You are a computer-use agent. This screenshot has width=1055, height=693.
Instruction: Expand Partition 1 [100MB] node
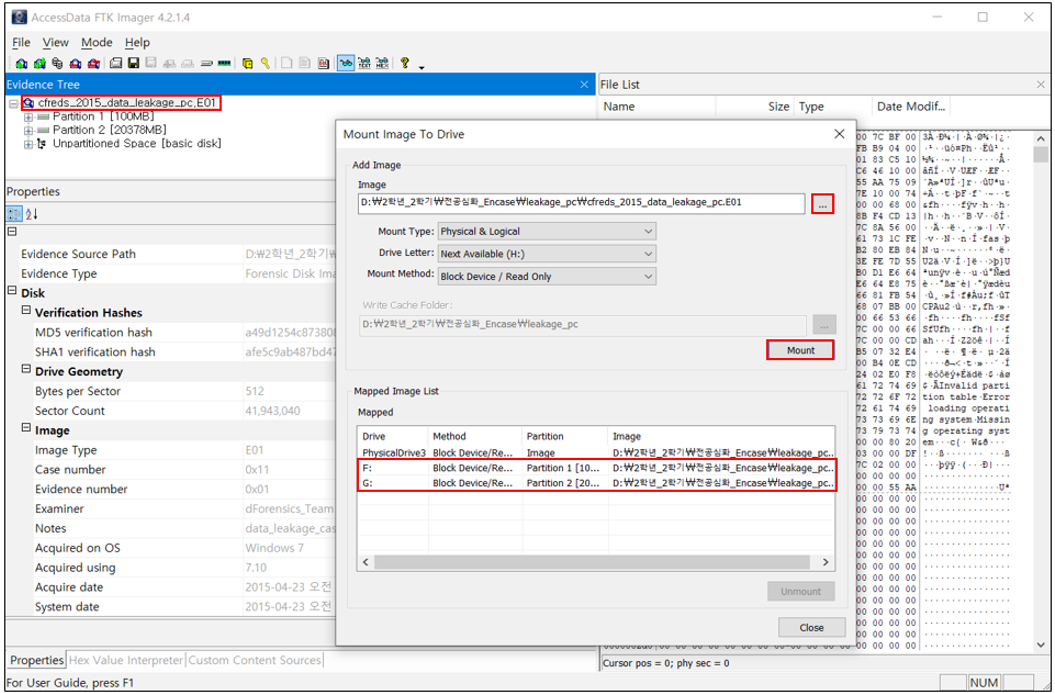point(28,117)
